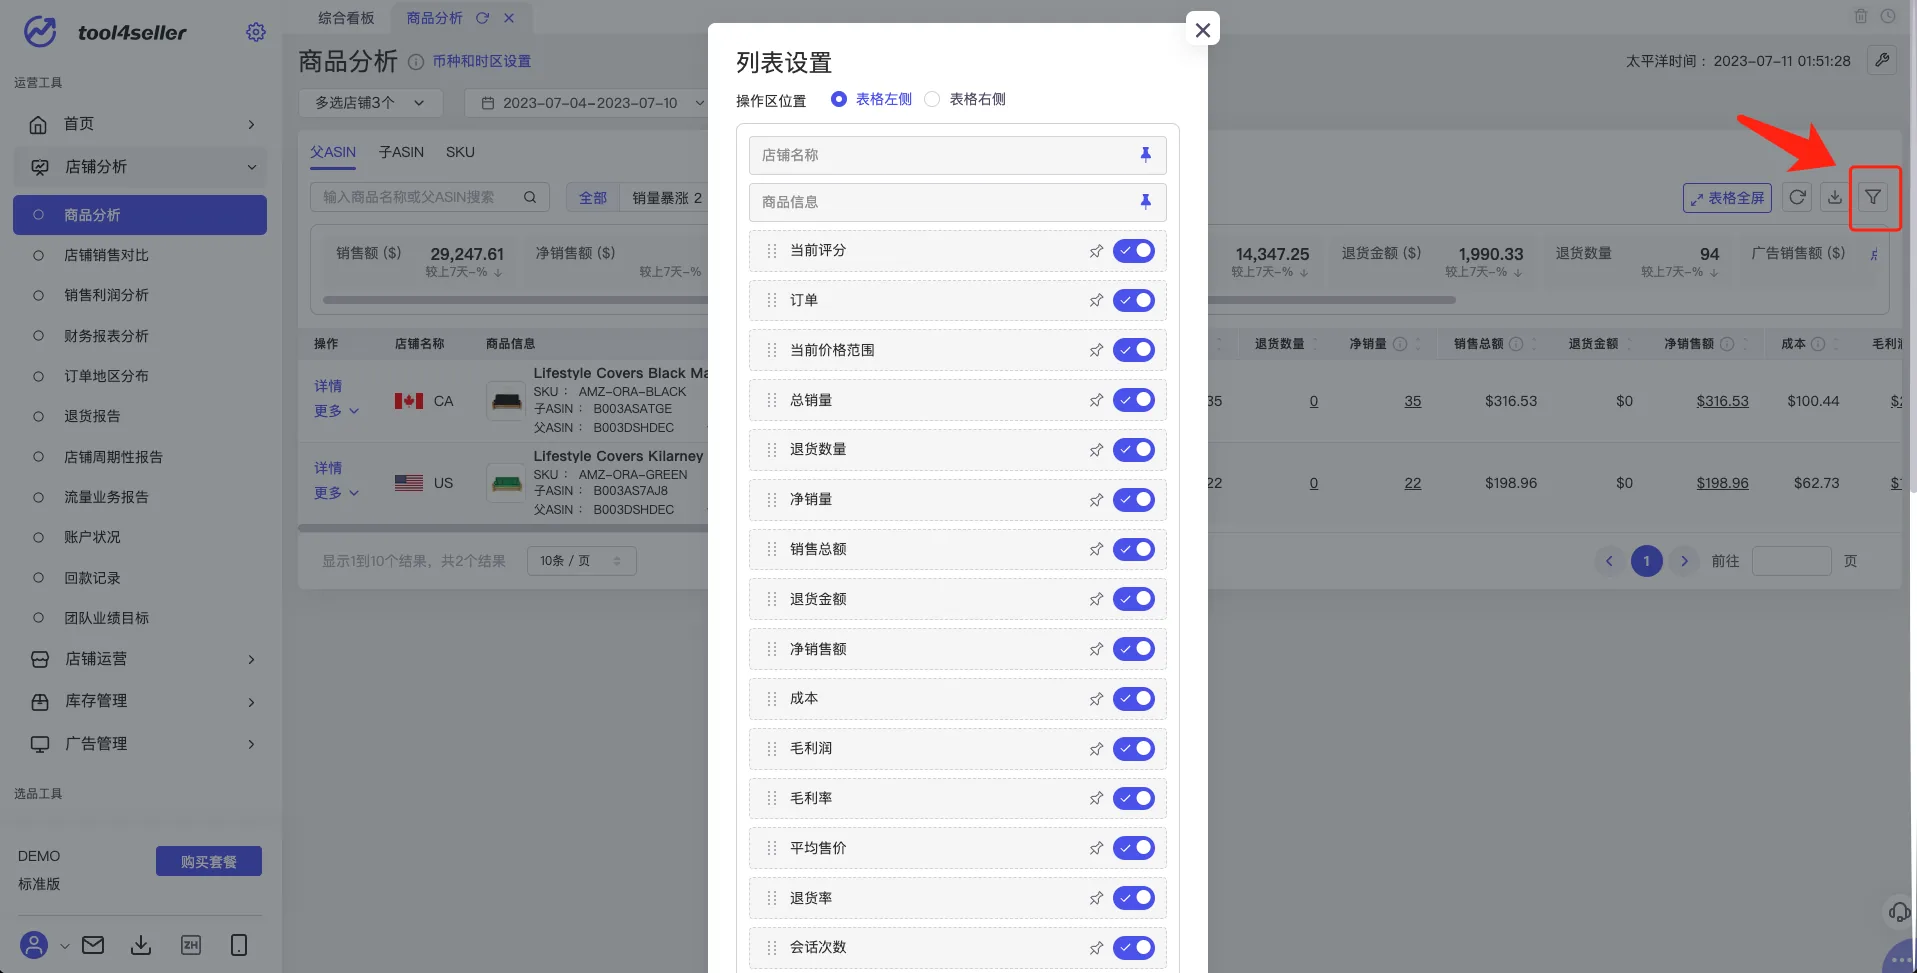
Task: Click the refresh icon on 商品分析 tab
Action: (x=482, y=18)
